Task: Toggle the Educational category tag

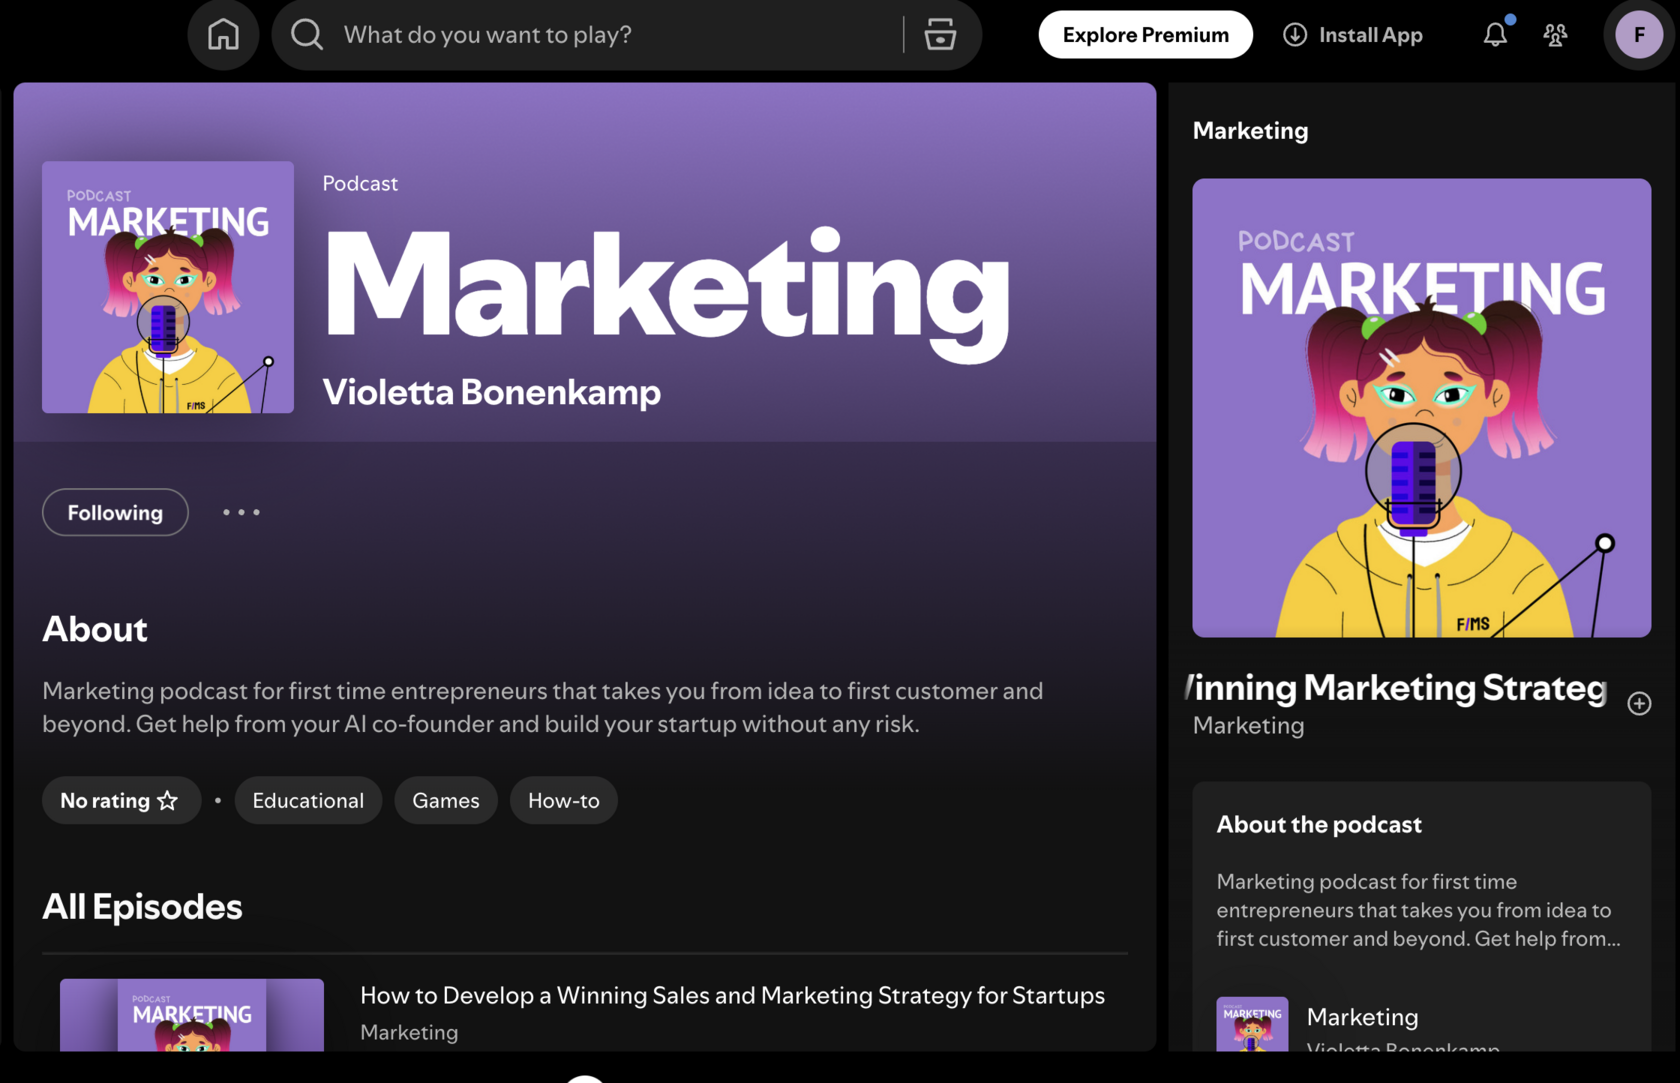Action: point(308,800)
